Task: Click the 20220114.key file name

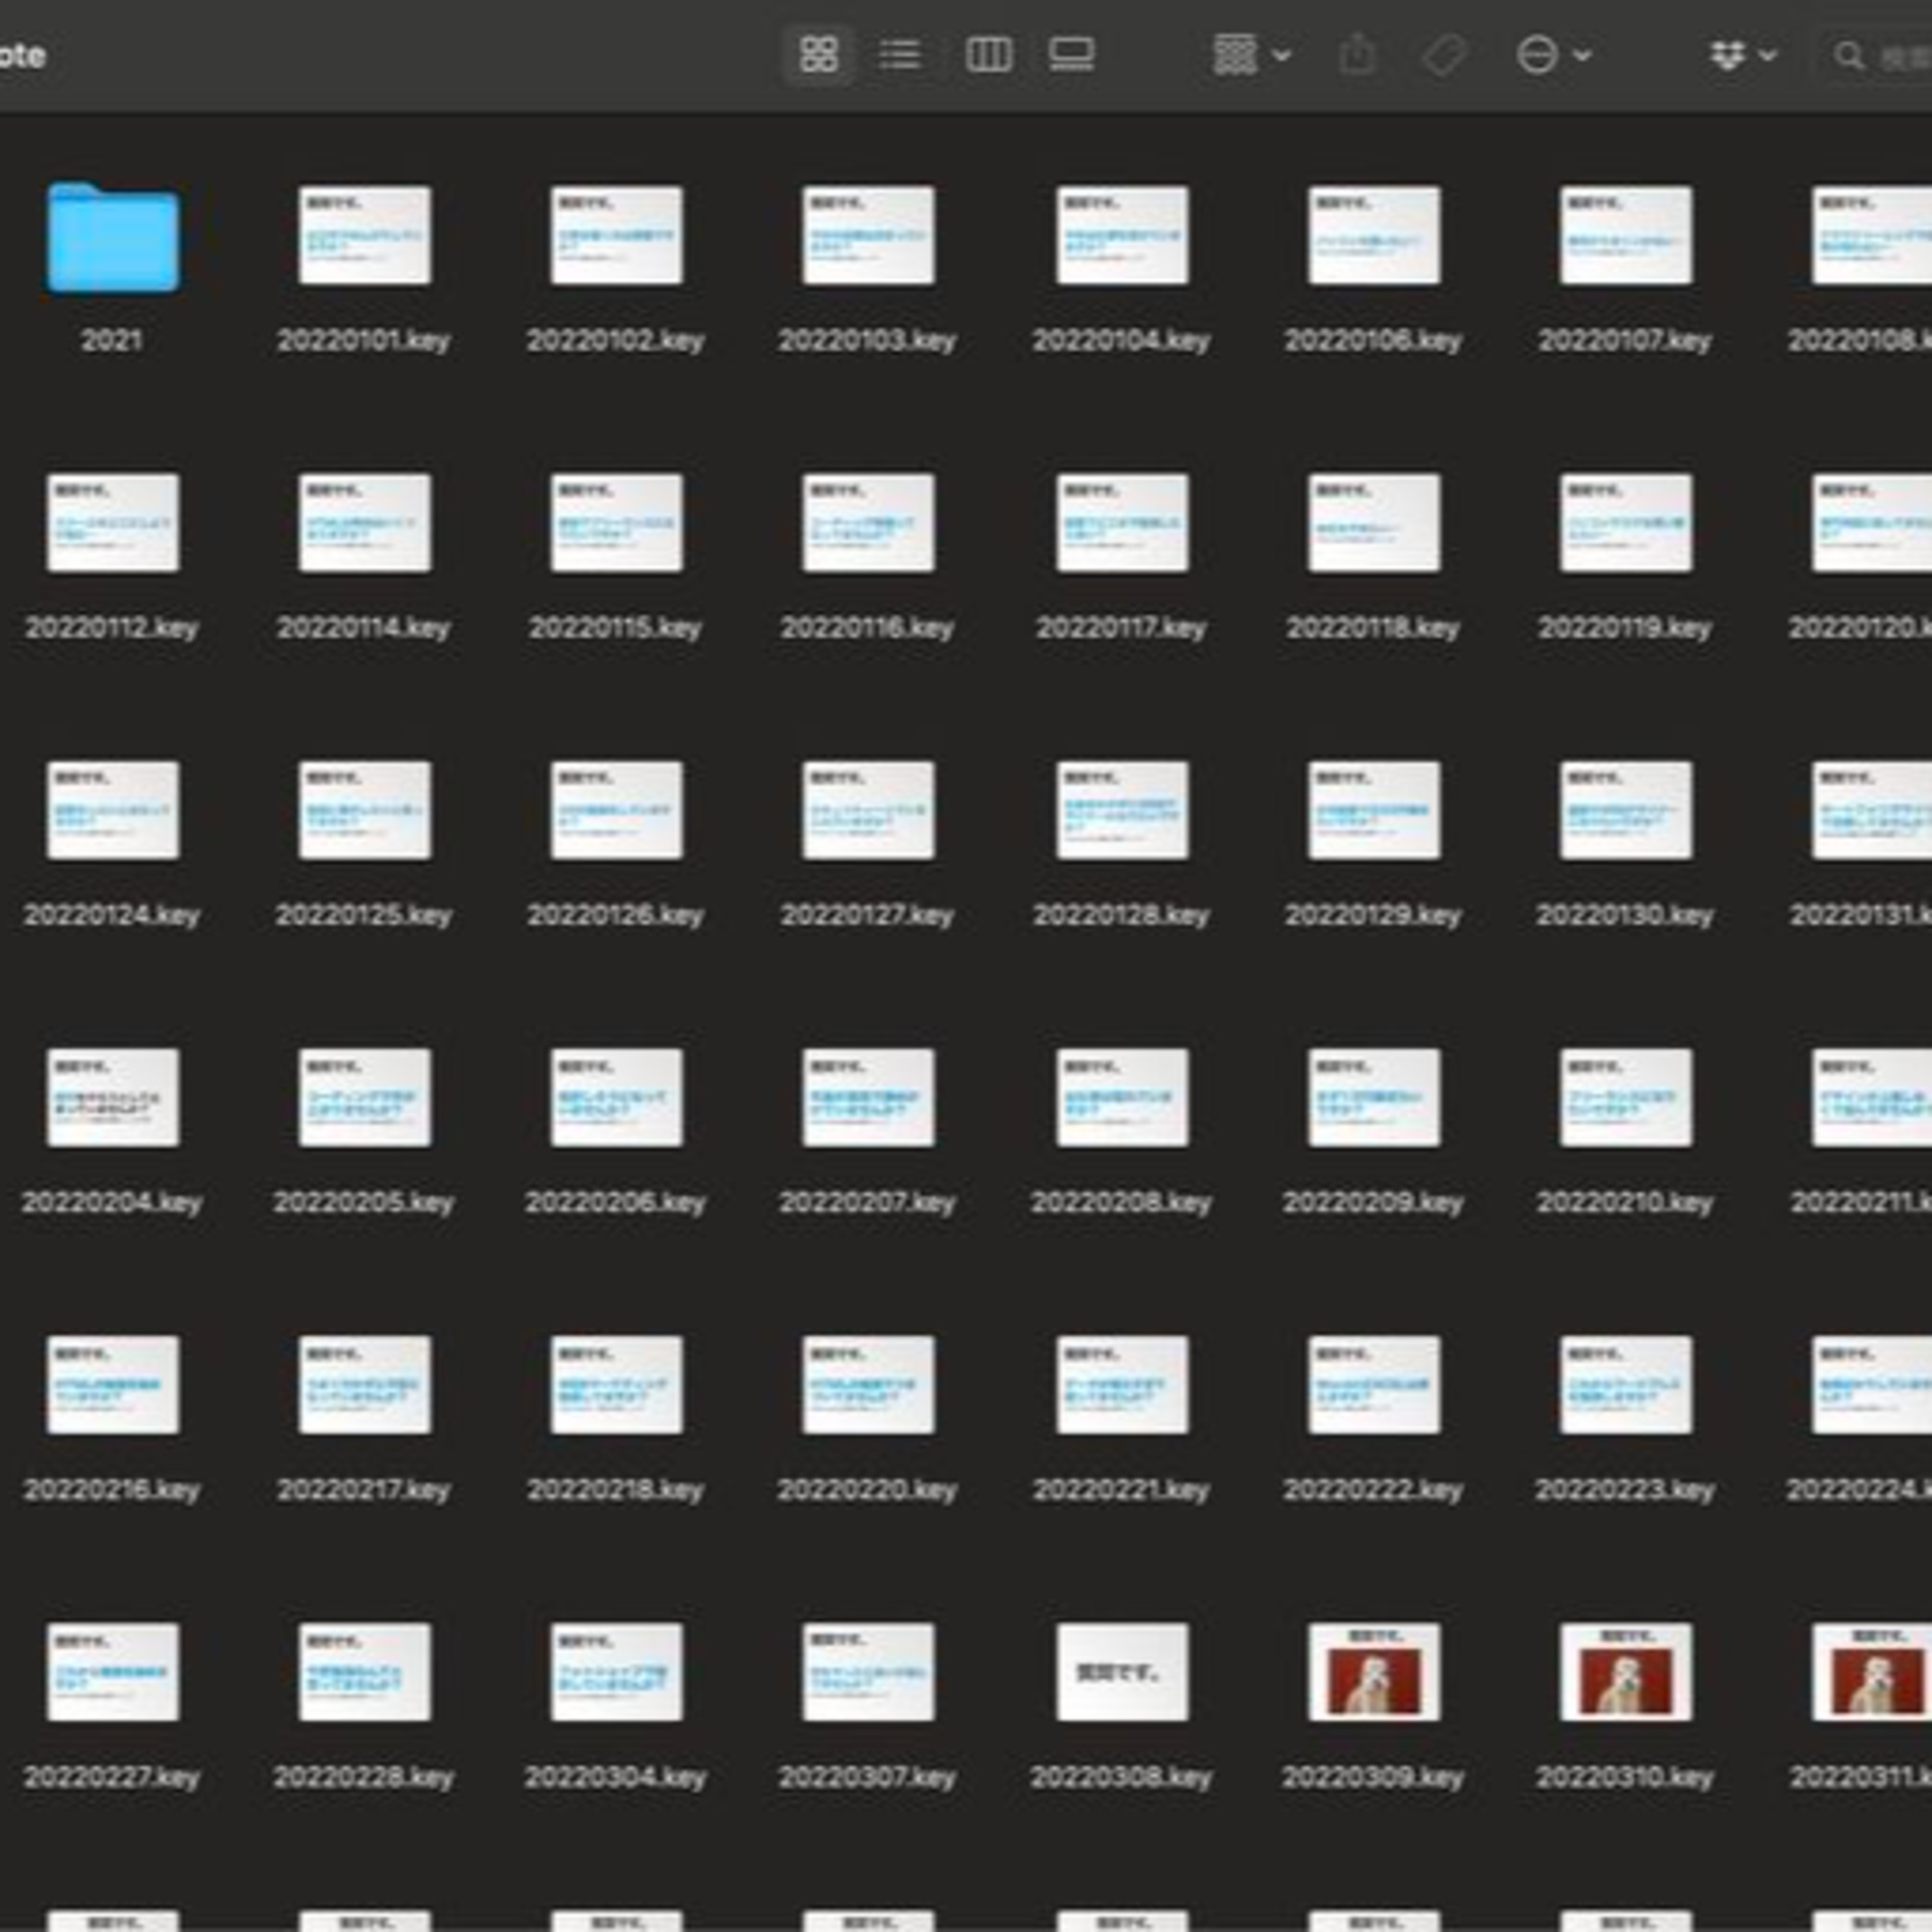Action: (x=364, y=628)
